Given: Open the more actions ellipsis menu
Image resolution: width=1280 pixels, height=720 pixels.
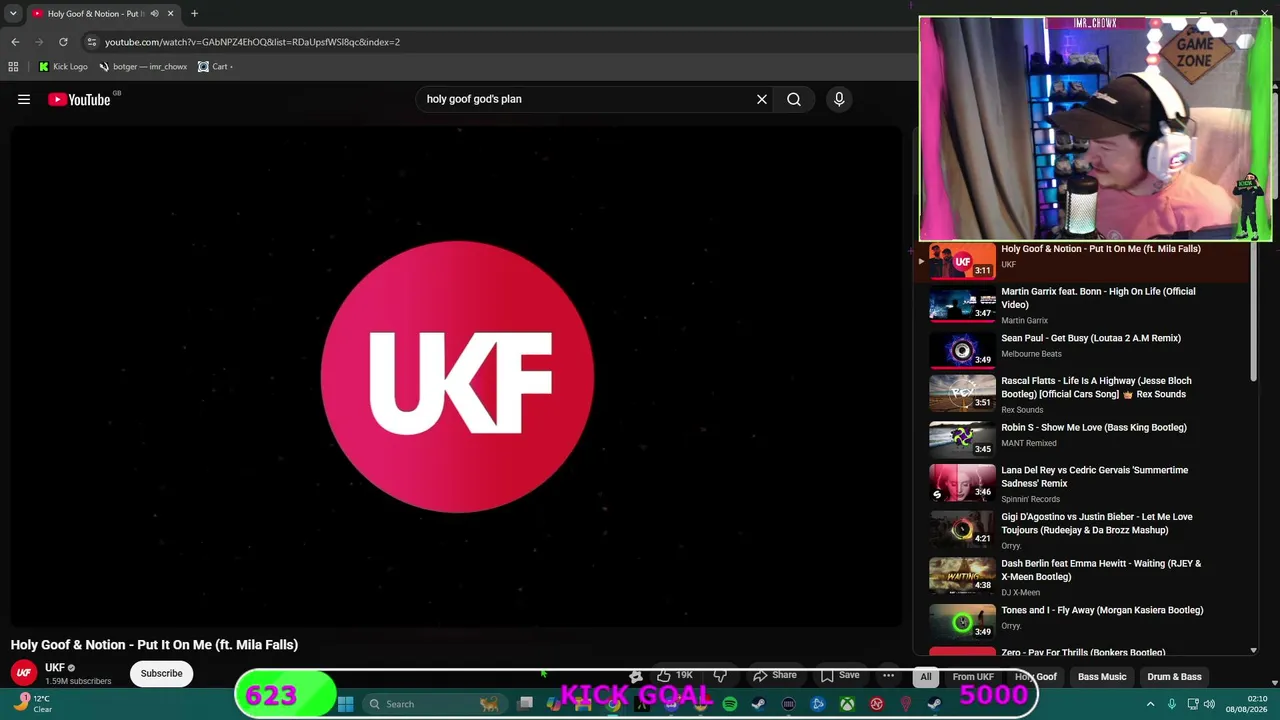Looking at the screenshot, I should [x=888, y=675].
